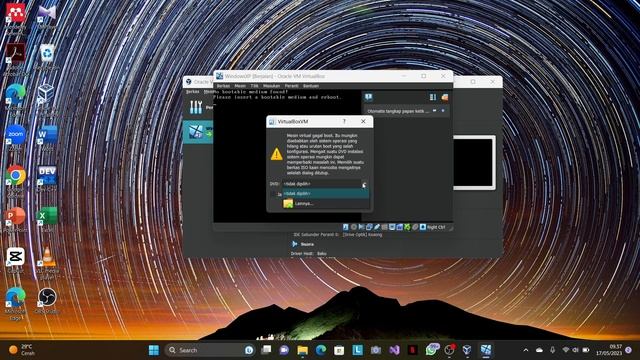Choose 'Lainnya...' from the DVD list
Image resolution: width=640 pixels, height=360 pixels.
click(x=325, y=203)
